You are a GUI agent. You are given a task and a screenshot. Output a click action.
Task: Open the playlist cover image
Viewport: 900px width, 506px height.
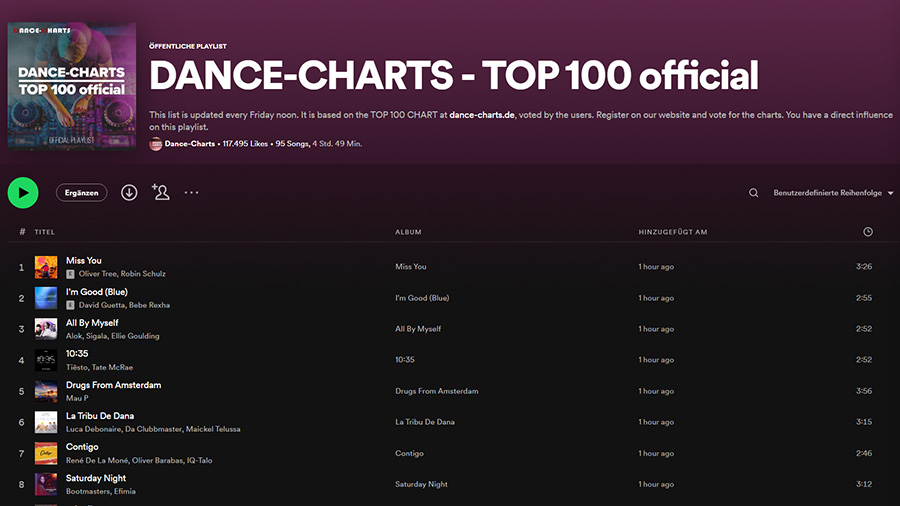coord(72,86)
